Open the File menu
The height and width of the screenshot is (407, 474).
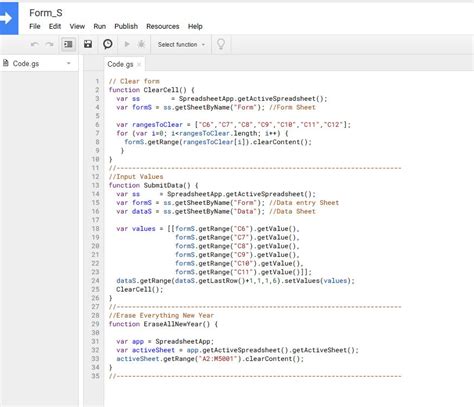pos(35,26)
